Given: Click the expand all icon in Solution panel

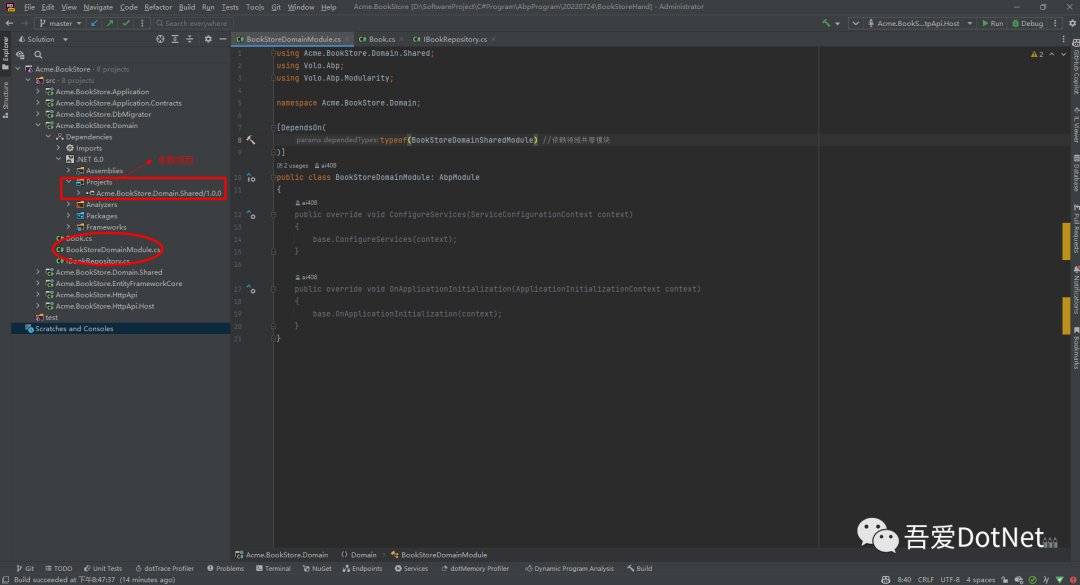Looking at the screenshot, I should (x=175, y=39).
